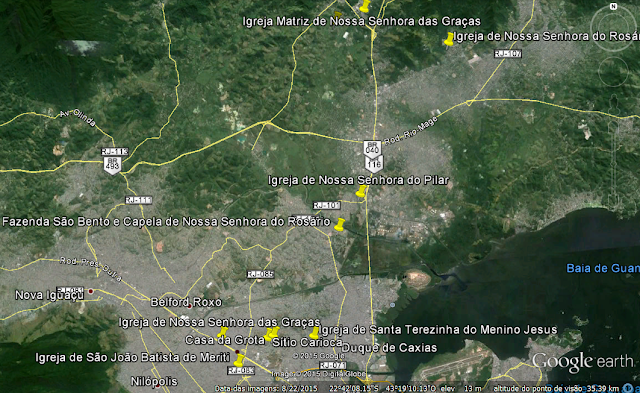Click the BR 040 highway shield
Image resolution: width=640 pixels, height=393 pixels.
point(372,149)
